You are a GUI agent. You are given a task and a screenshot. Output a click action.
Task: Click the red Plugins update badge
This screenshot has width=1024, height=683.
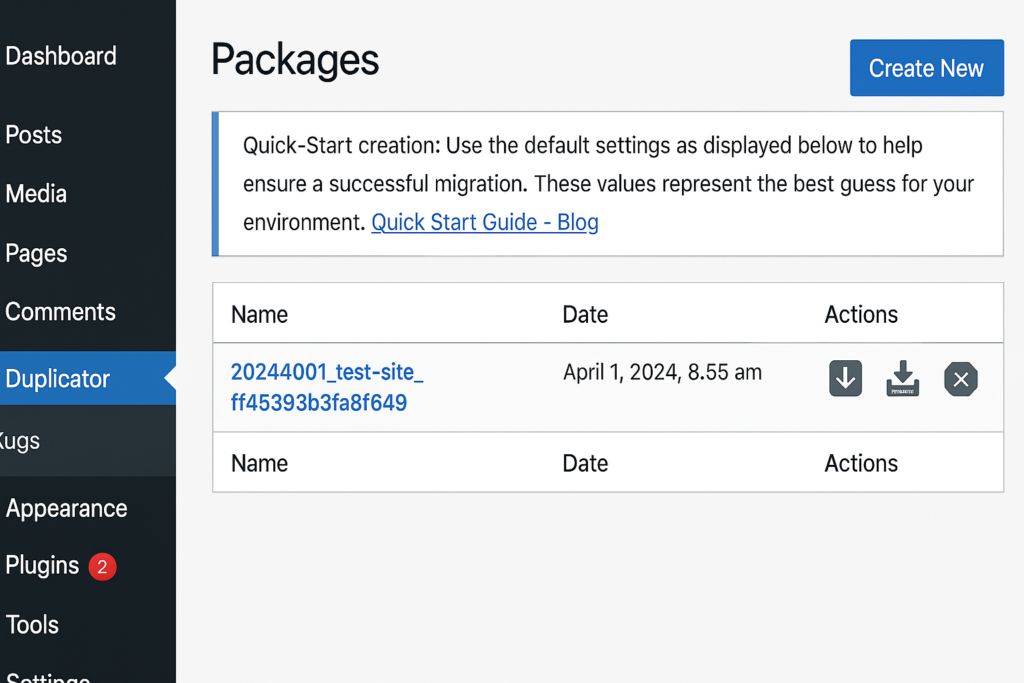[x=101, y=567]
